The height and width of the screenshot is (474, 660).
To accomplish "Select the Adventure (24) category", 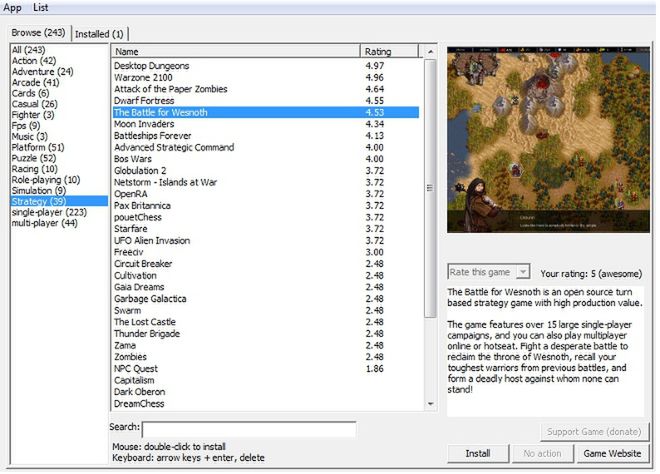I will click(43, 72).
